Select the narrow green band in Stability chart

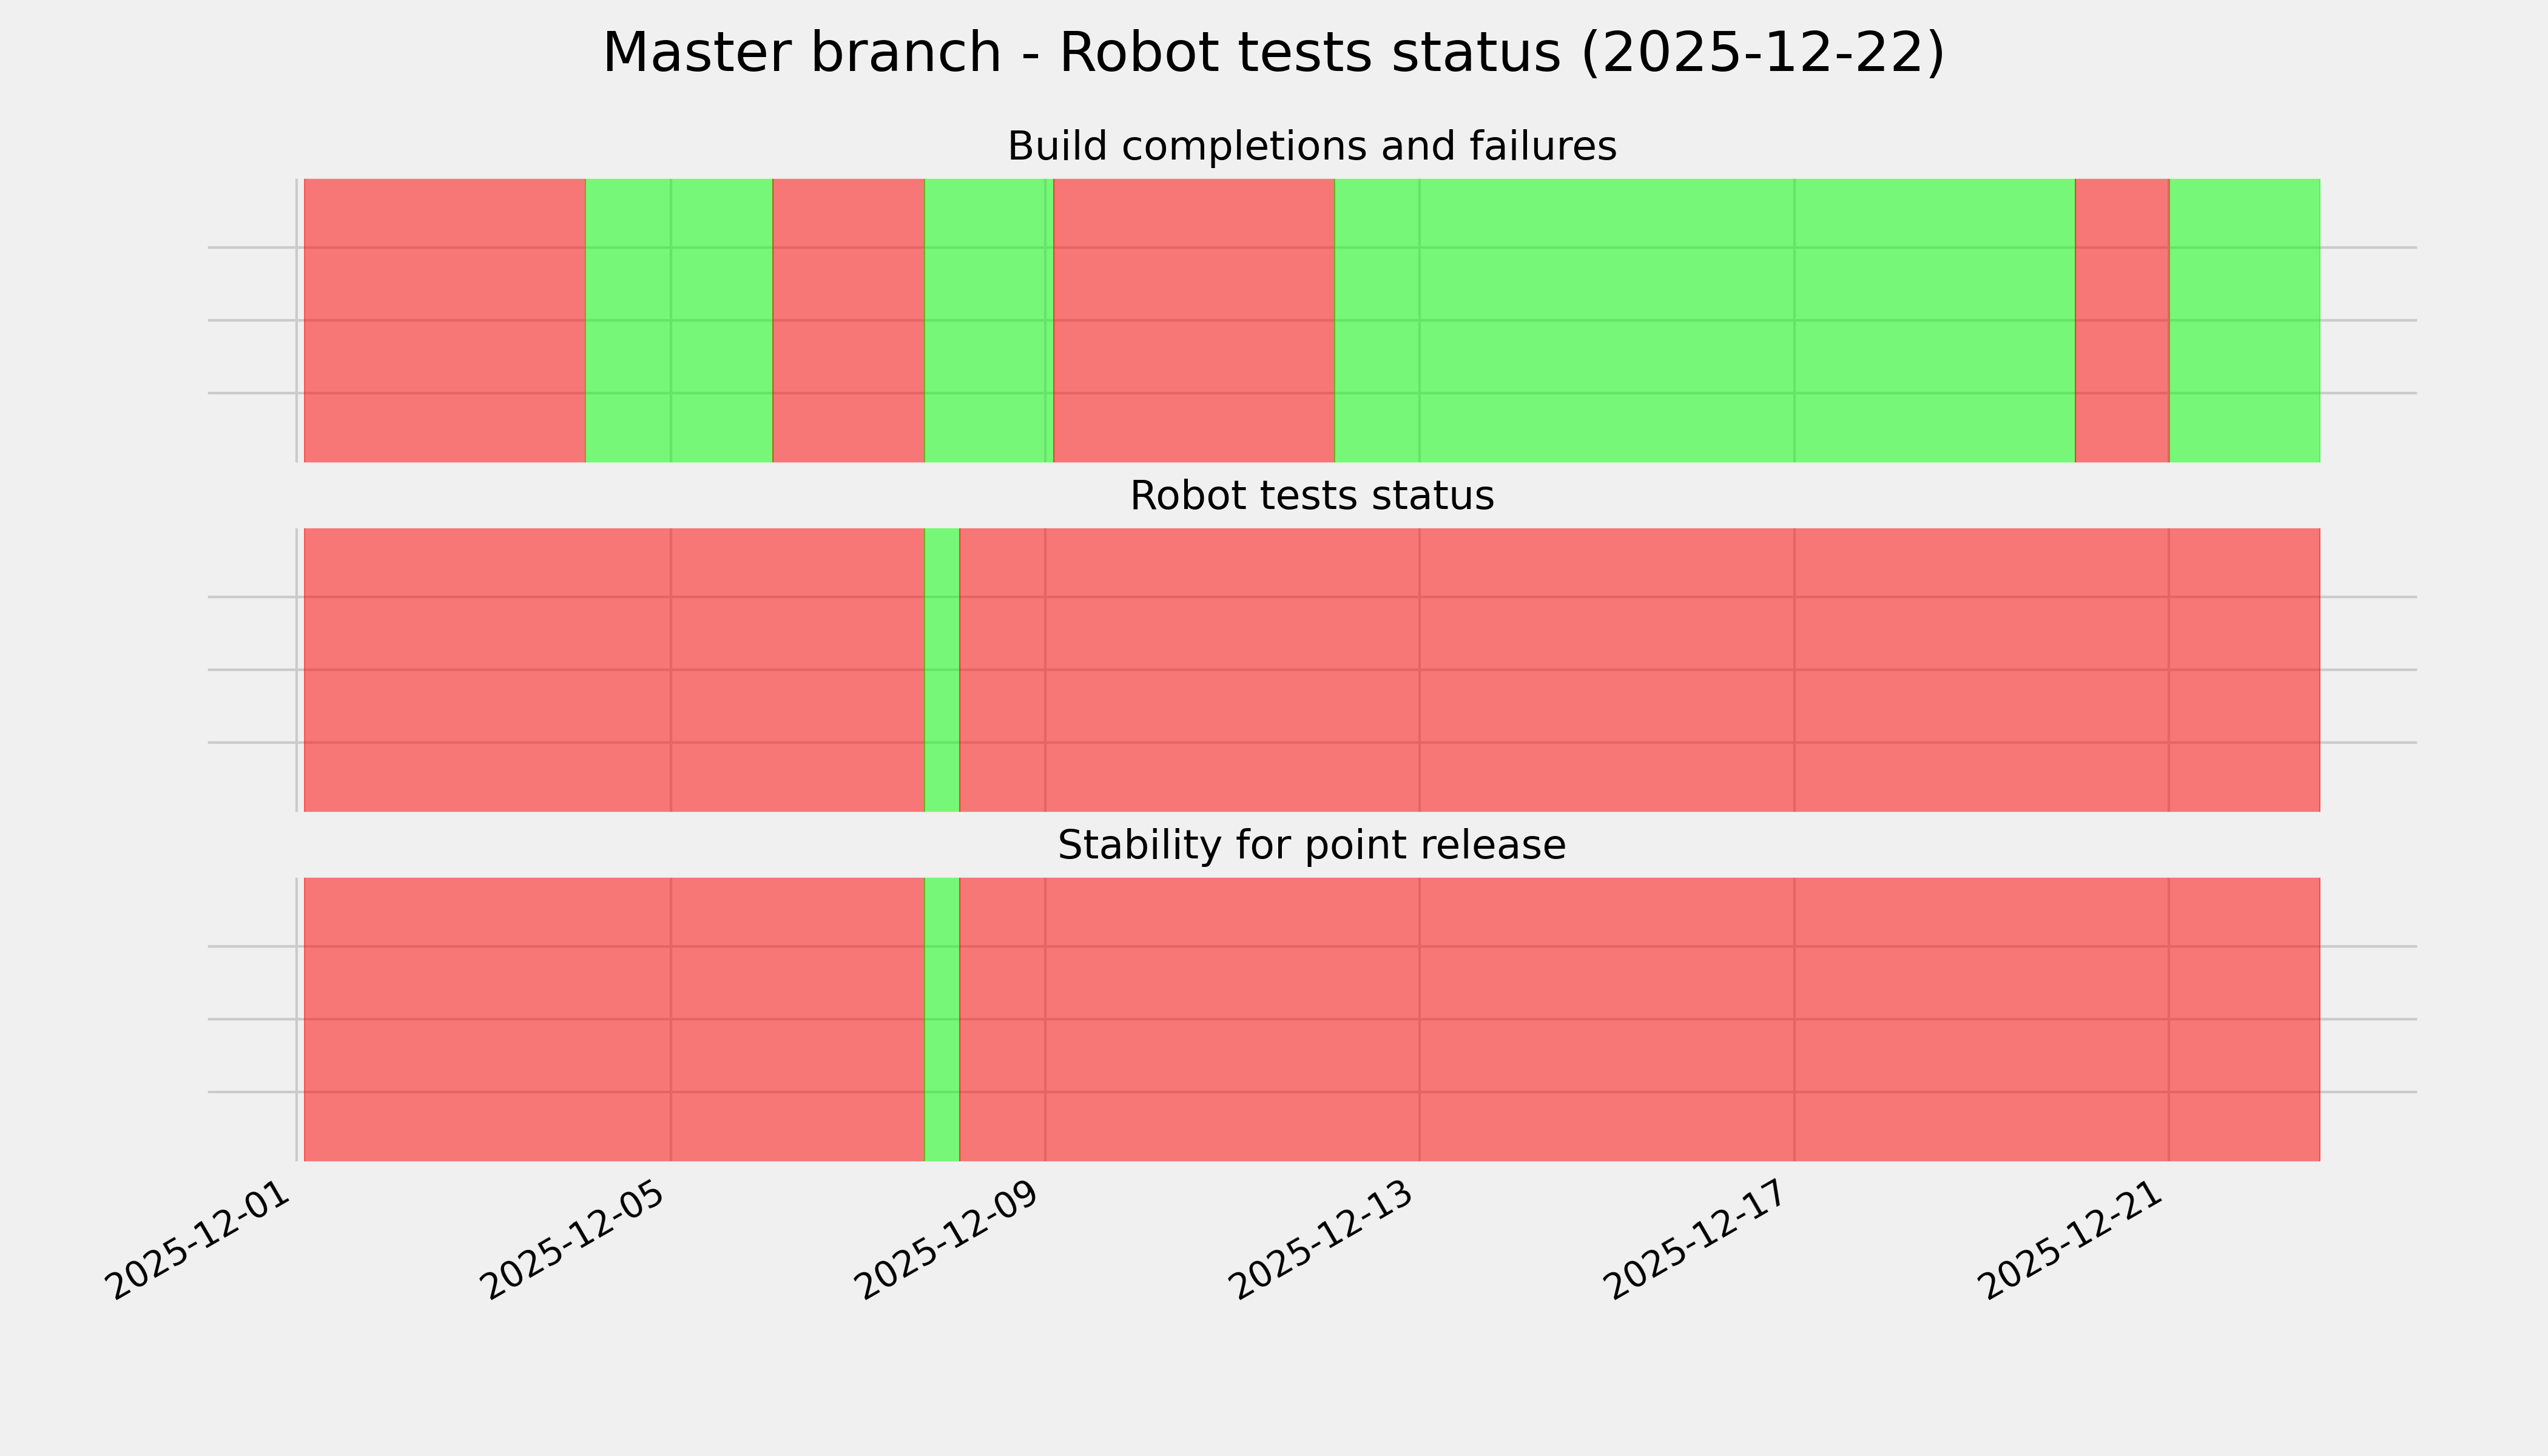coord(941,1019)
